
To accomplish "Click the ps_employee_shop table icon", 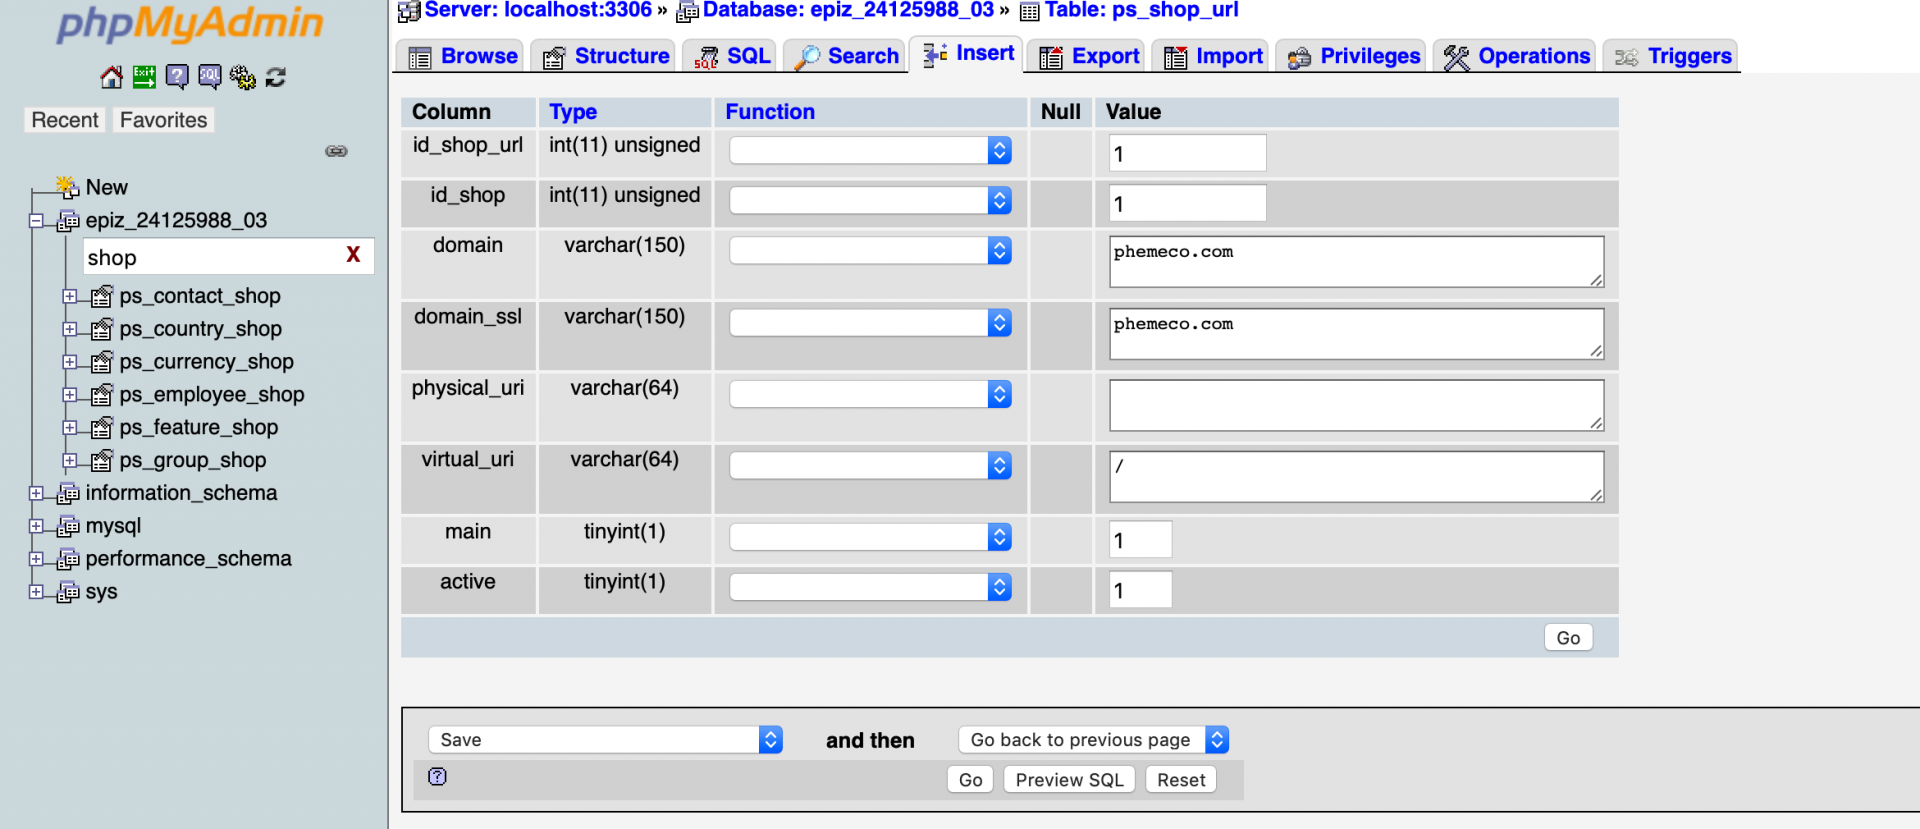I will (101, 395).
